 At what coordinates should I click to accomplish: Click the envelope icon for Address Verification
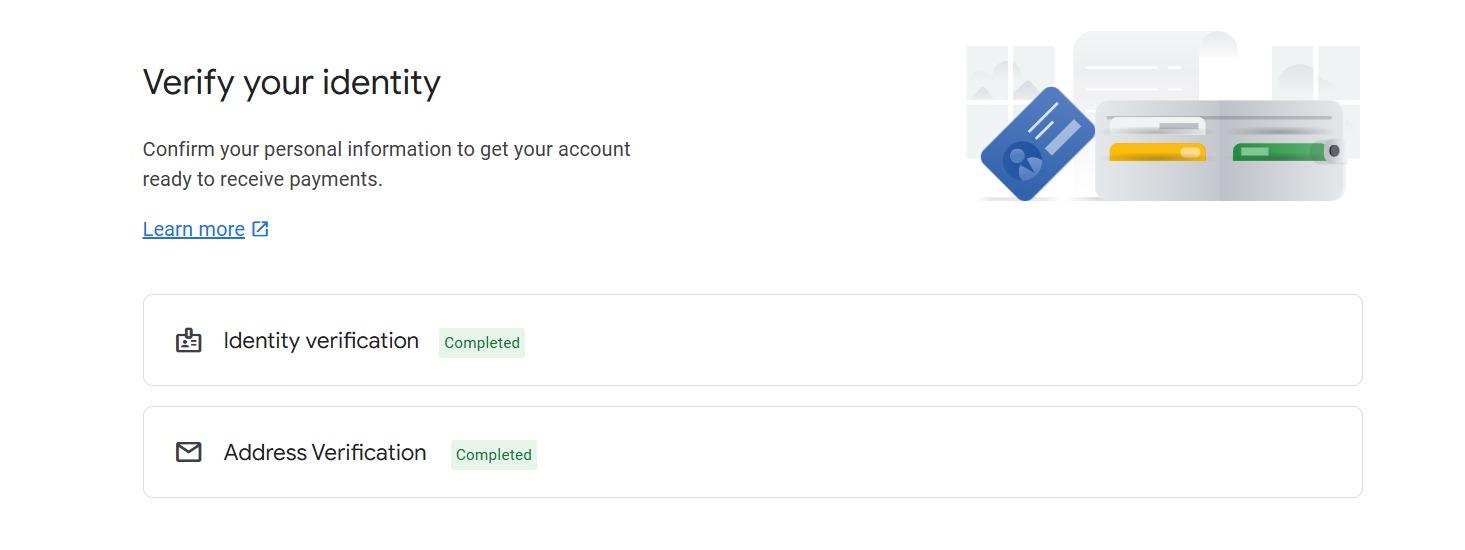point(189,453)
